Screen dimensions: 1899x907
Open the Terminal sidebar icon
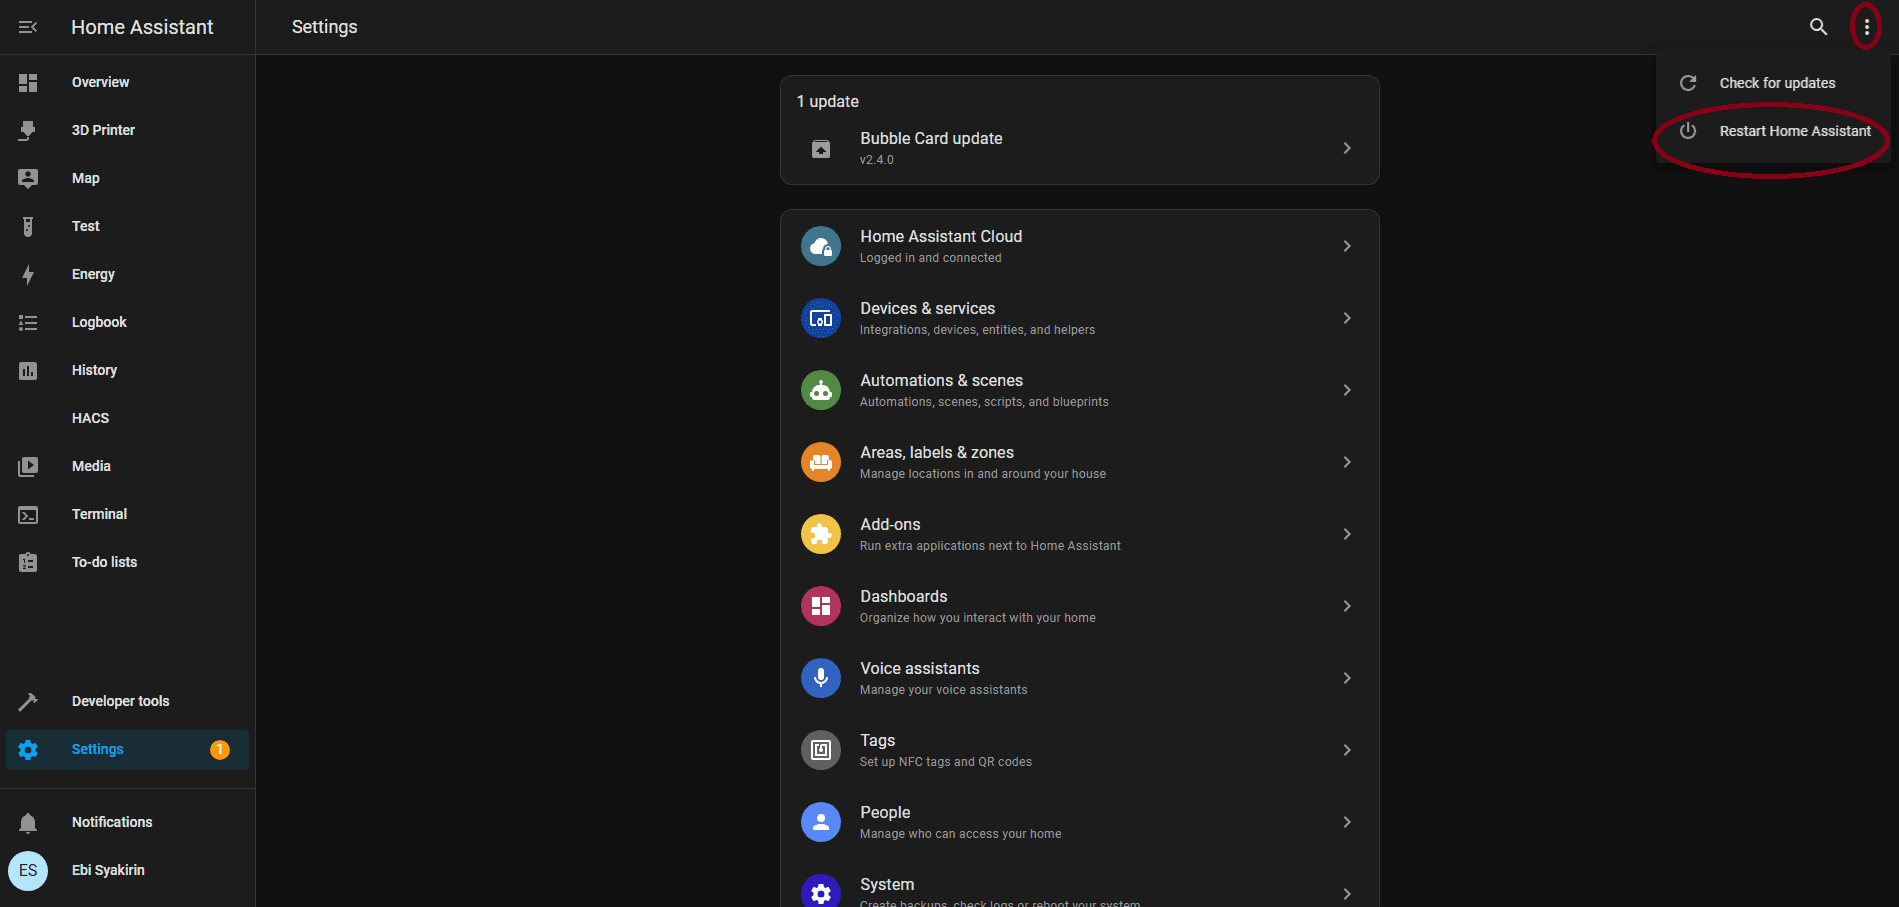pos(28,515)
